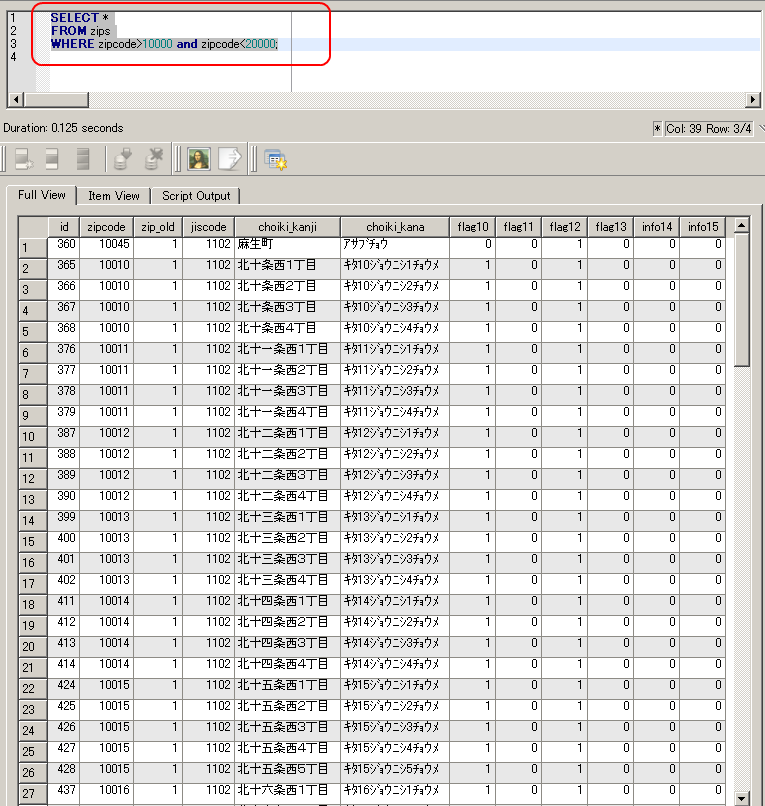Click the zipcode column header
This screenshot has height=806, width=765.
tap(106, 227)
